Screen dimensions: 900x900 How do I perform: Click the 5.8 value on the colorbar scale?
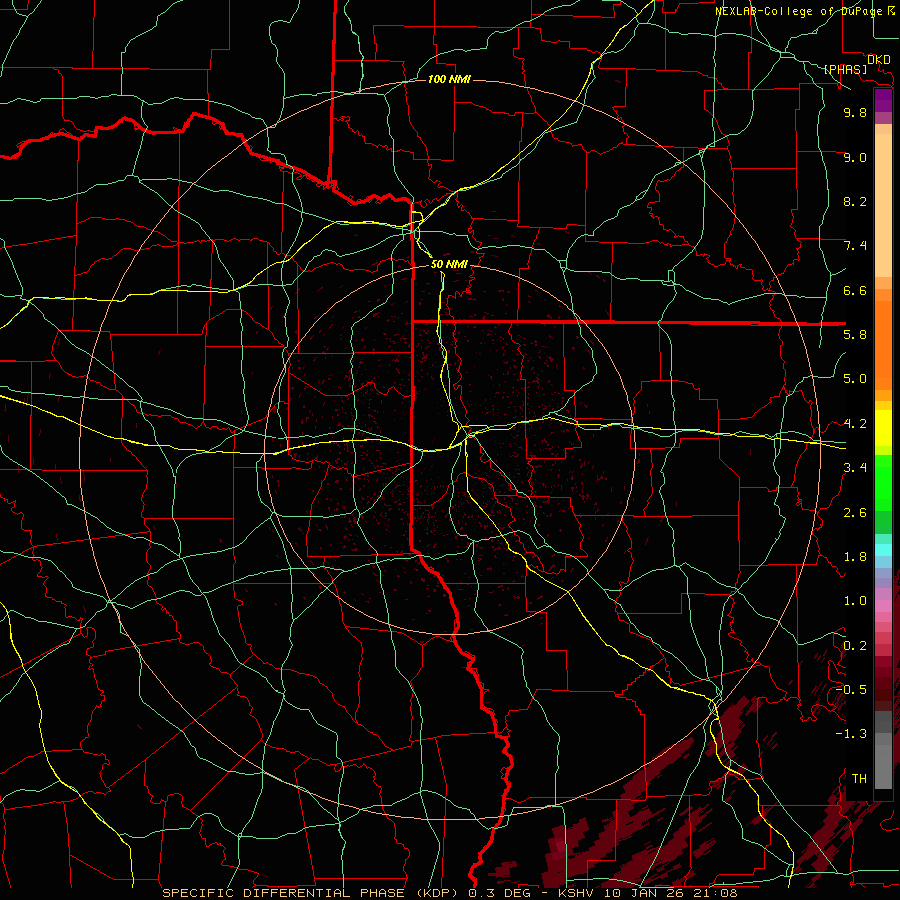pos(855,334)
